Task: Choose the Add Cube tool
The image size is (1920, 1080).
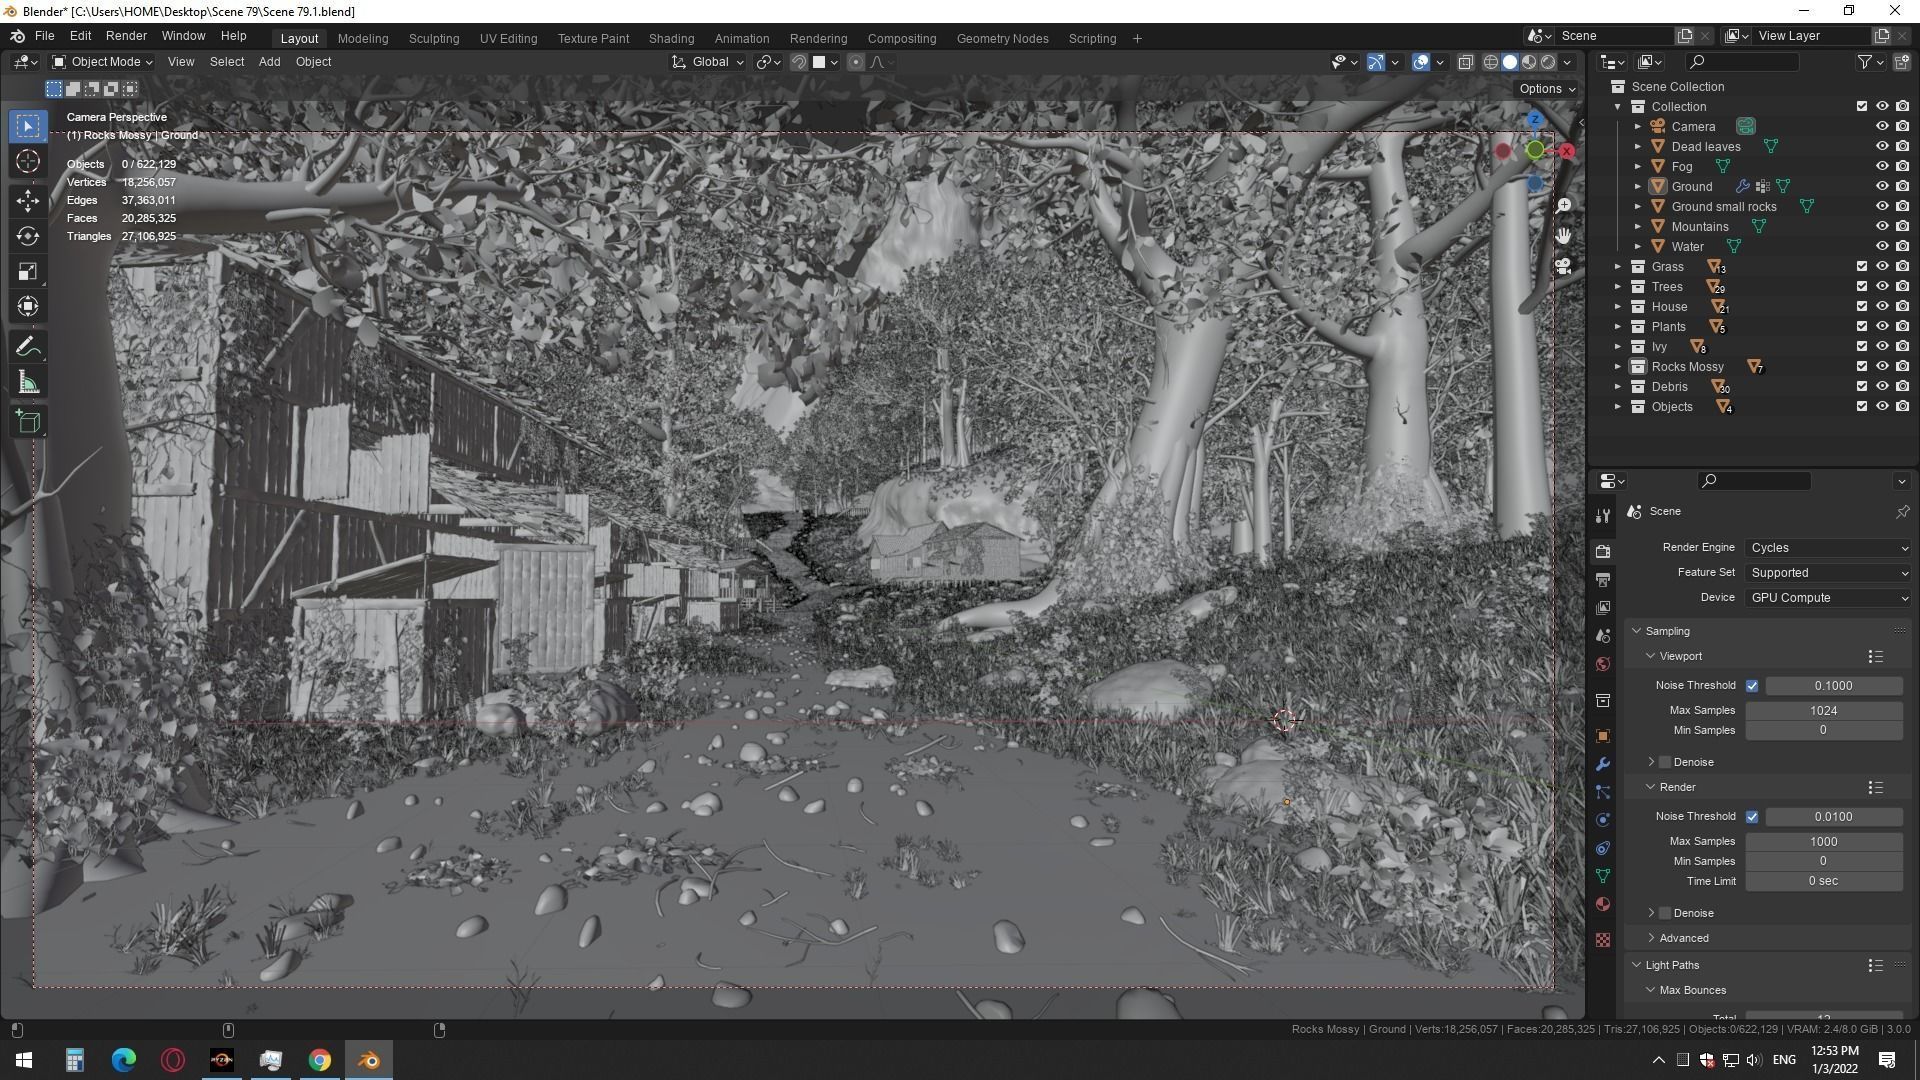Action: [28, 422]
